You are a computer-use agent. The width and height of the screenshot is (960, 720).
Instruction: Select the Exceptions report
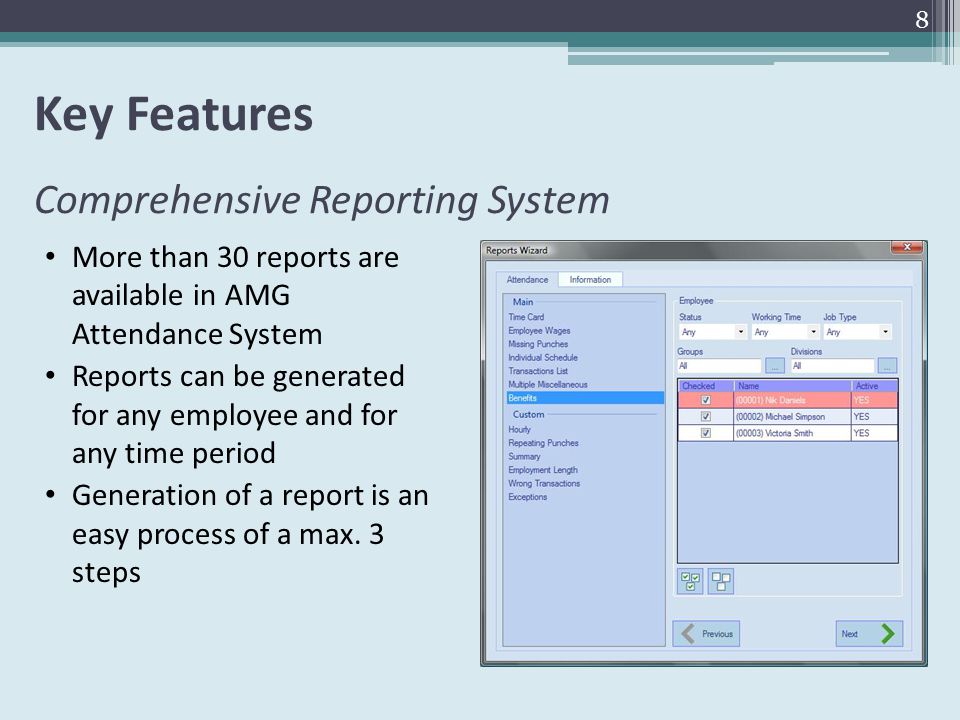pyautogui.click(x=527, y=497)
